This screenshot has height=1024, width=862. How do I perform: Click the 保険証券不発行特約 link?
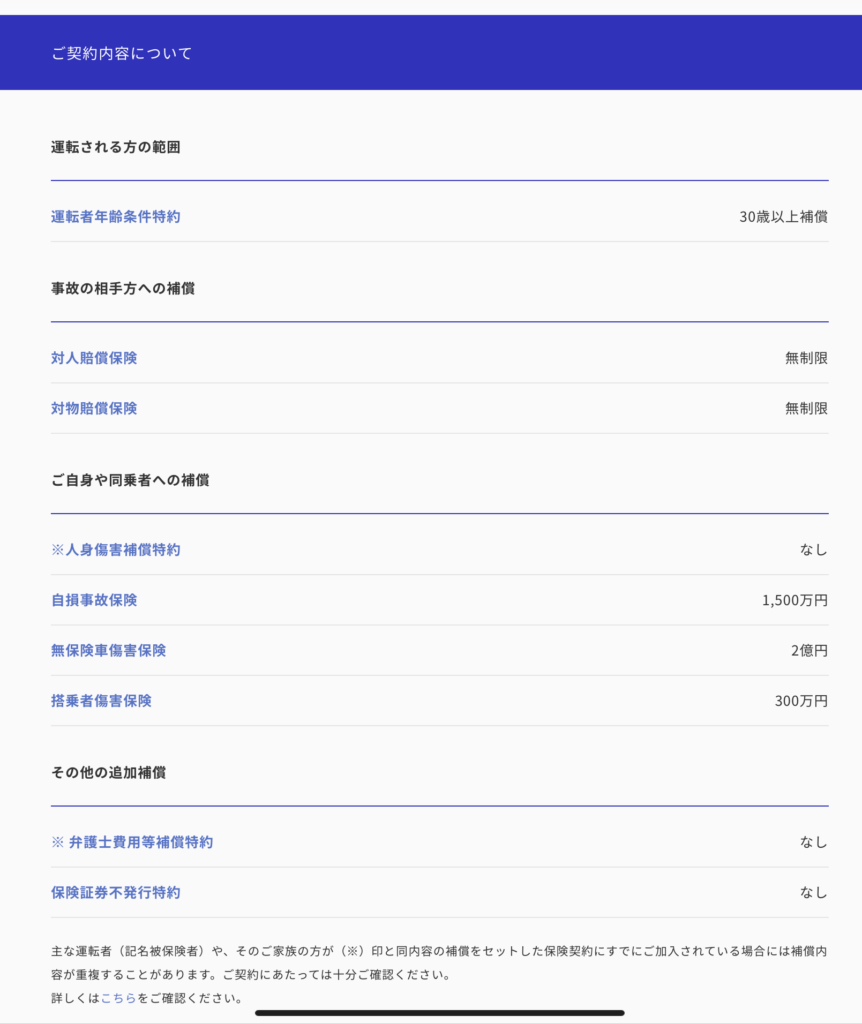[x=115, y=892]
